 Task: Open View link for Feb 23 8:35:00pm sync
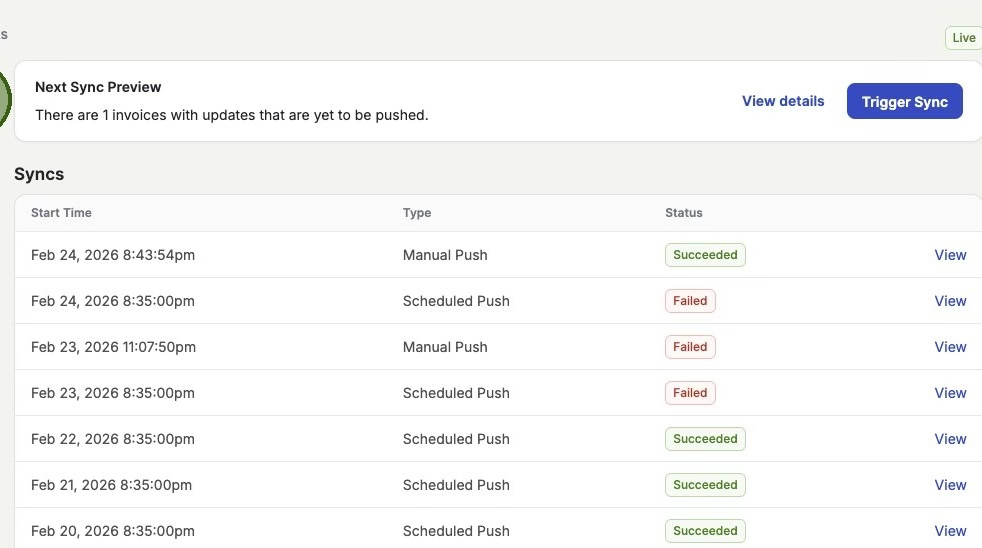click(950, 393)
